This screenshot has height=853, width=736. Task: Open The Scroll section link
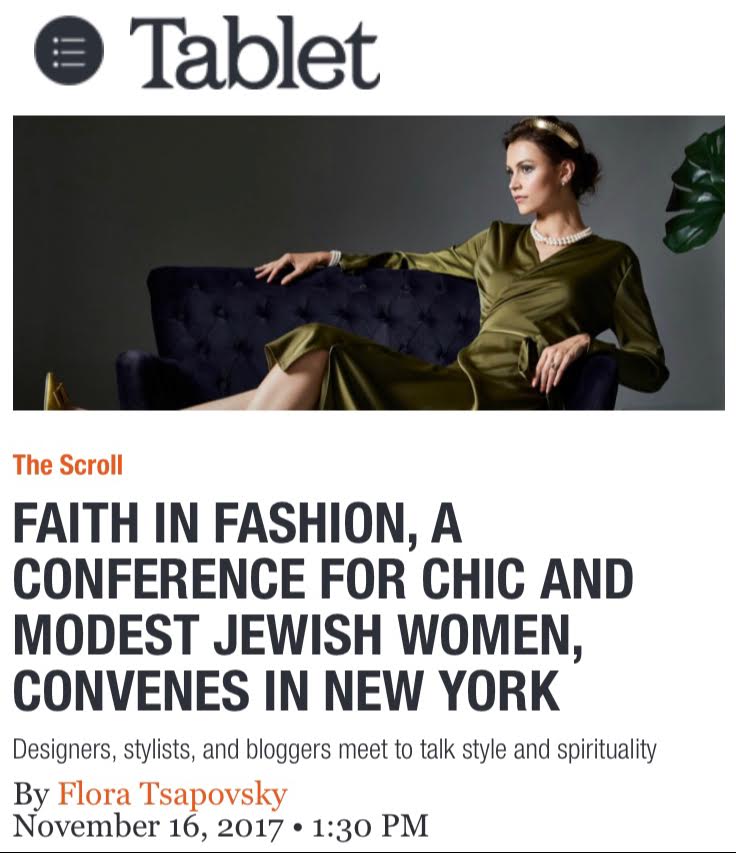(x=68, y=465)
